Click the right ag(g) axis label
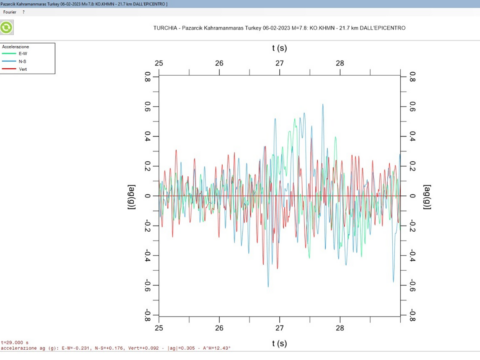 pyautogui.click(x=427, y=197)
